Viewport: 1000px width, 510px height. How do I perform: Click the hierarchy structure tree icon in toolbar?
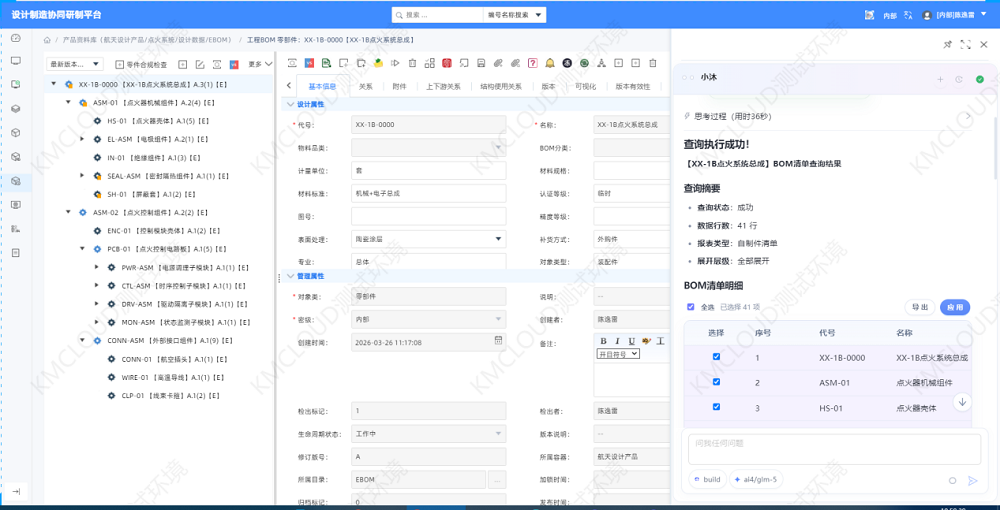point(601,62)
